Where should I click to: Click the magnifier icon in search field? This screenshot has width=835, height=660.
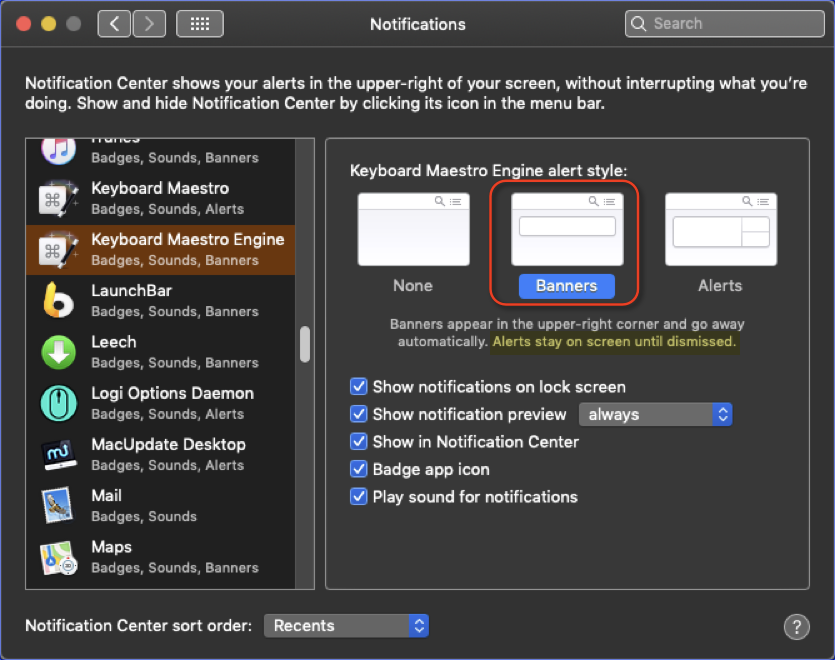tap(638, 23)
